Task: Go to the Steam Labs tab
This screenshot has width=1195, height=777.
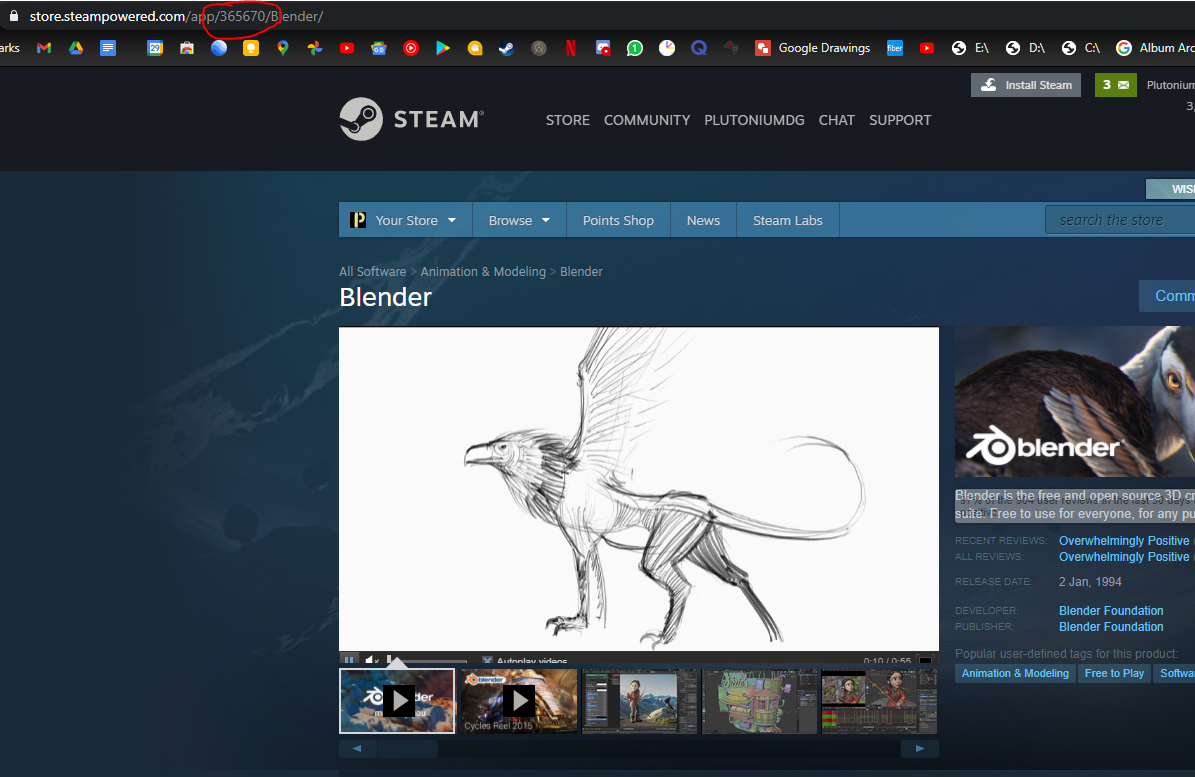Action: click(x=787, y=220)
